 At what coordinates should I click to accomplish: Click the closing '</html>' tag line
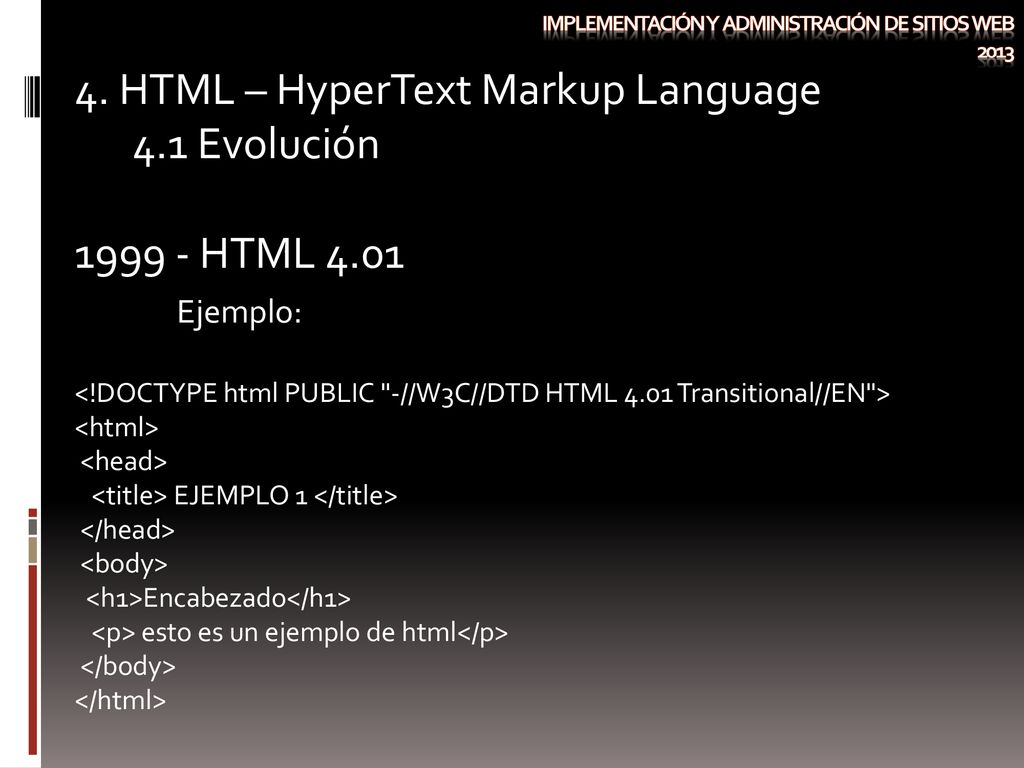click(121, 701)
